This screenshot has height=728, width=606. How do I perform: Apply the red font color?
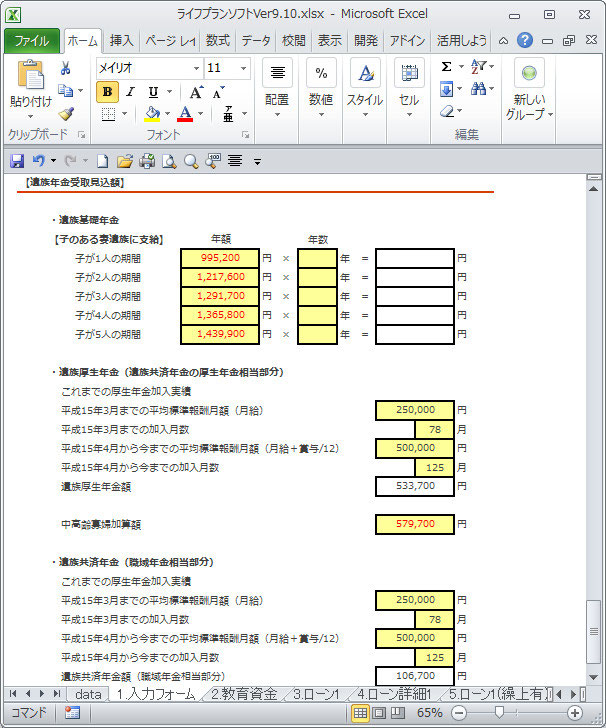pos(185,114)
